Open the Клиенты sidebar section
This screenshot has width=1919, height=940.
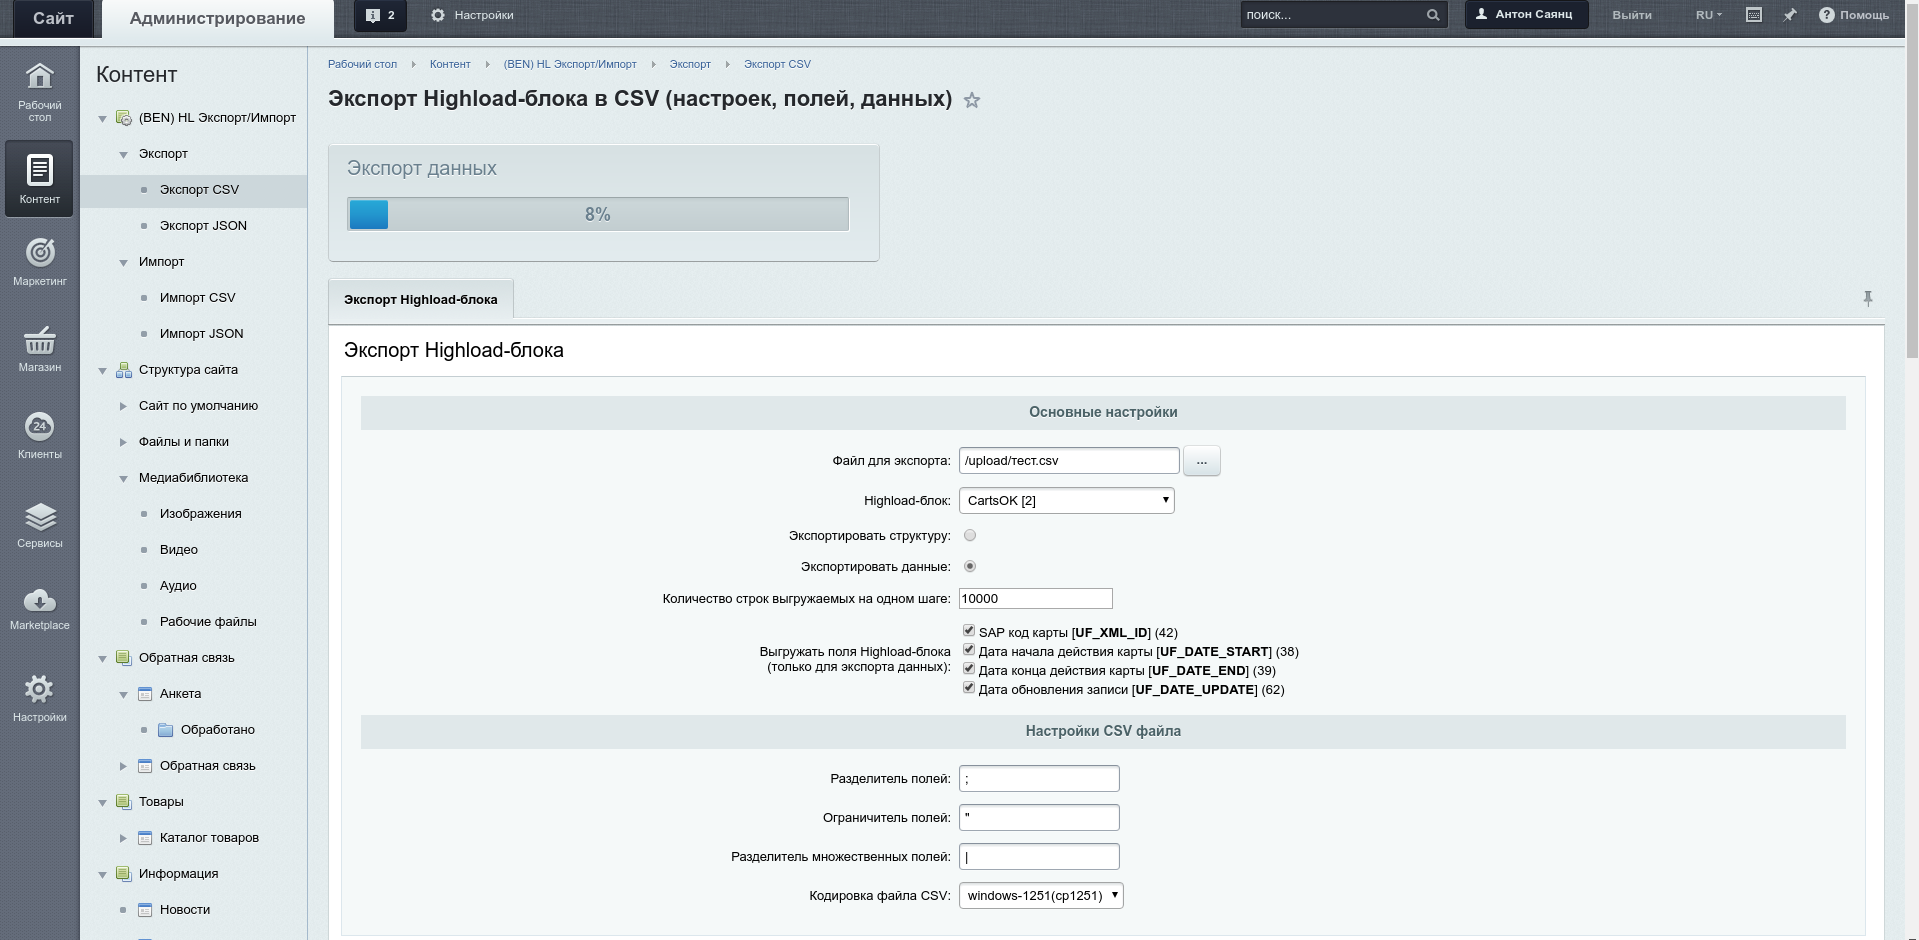[39, 436]
